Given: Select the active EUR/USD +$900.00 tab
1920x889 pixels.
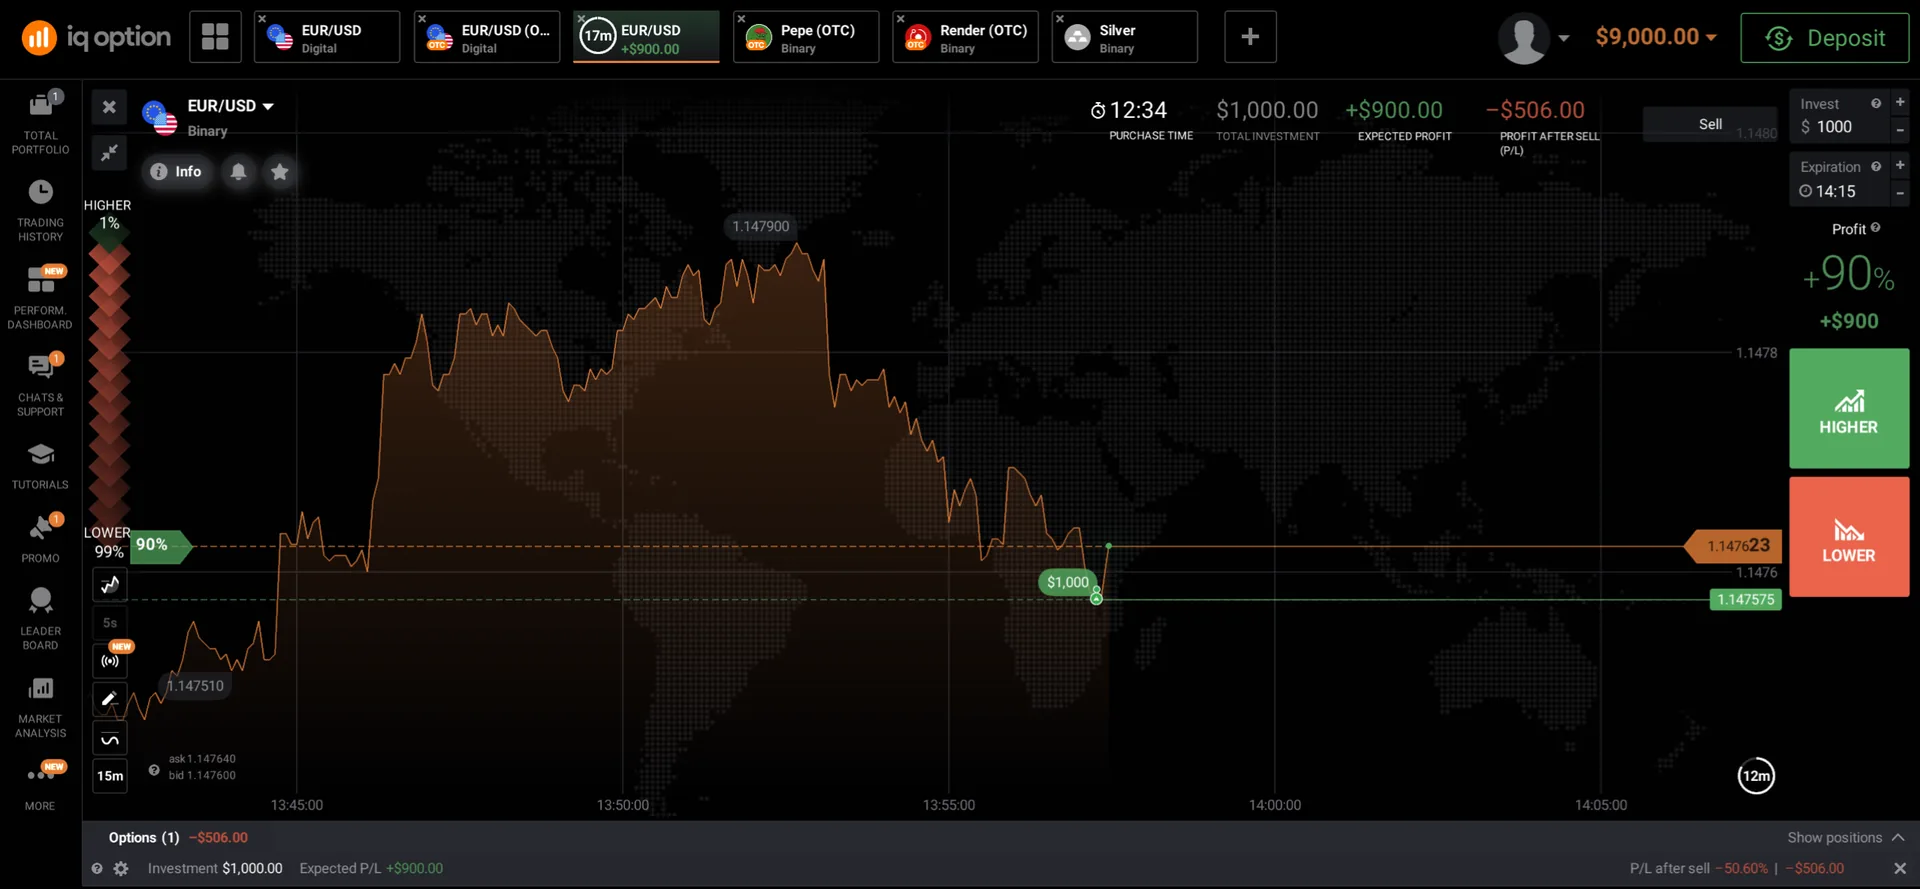Looking at the screenshot, I should (x=646, y=37).
